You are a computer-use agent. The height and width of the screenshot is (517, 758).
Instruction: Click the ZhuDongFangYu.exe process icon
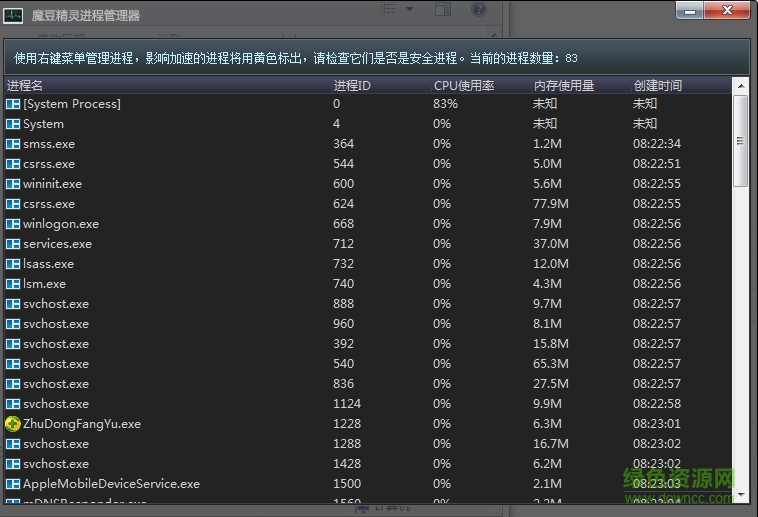pyautogui.click(x=13, y=424)
